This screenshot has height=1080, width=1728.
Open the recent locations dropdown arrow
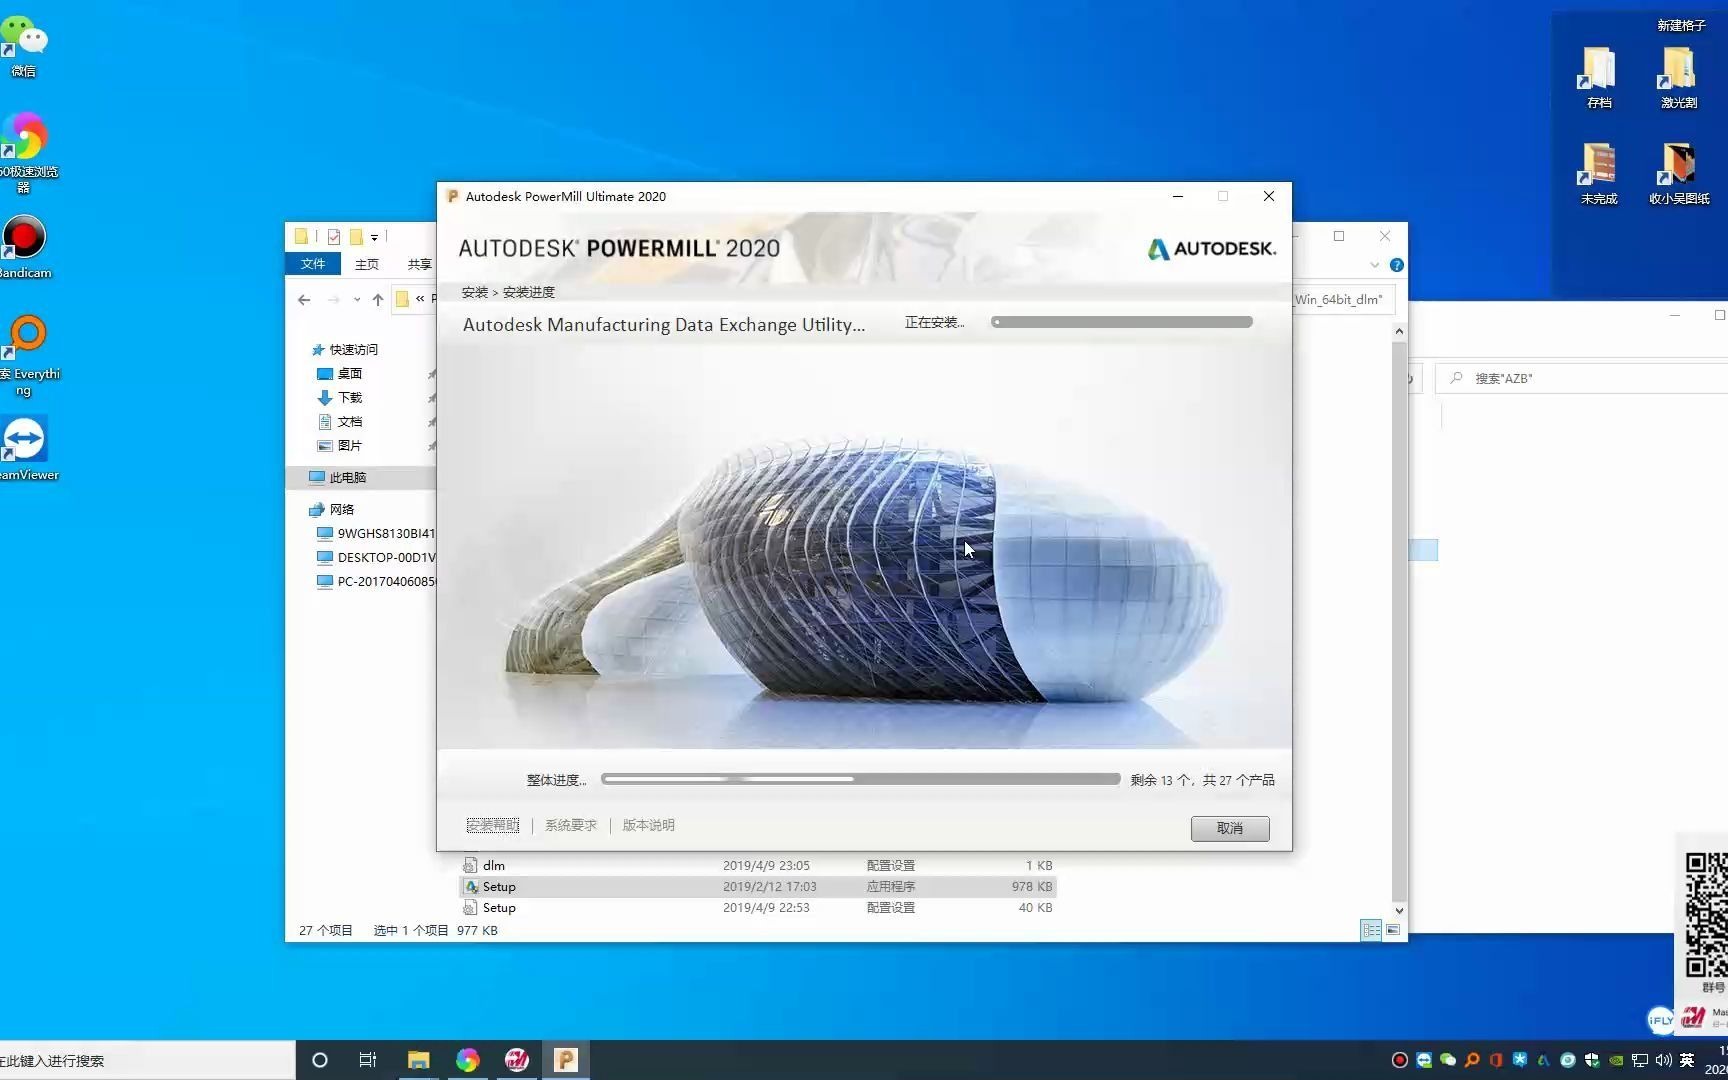point(356,300)
